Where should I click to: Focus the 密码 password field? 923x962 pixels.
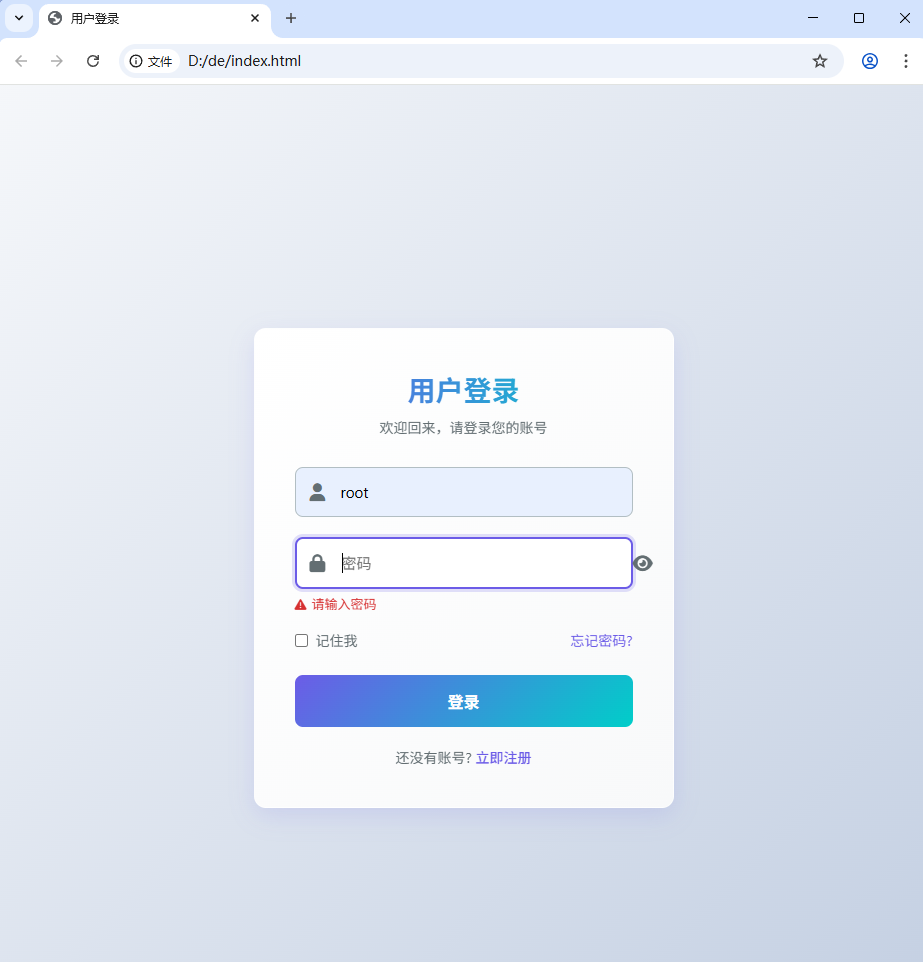tap(463, 563)
